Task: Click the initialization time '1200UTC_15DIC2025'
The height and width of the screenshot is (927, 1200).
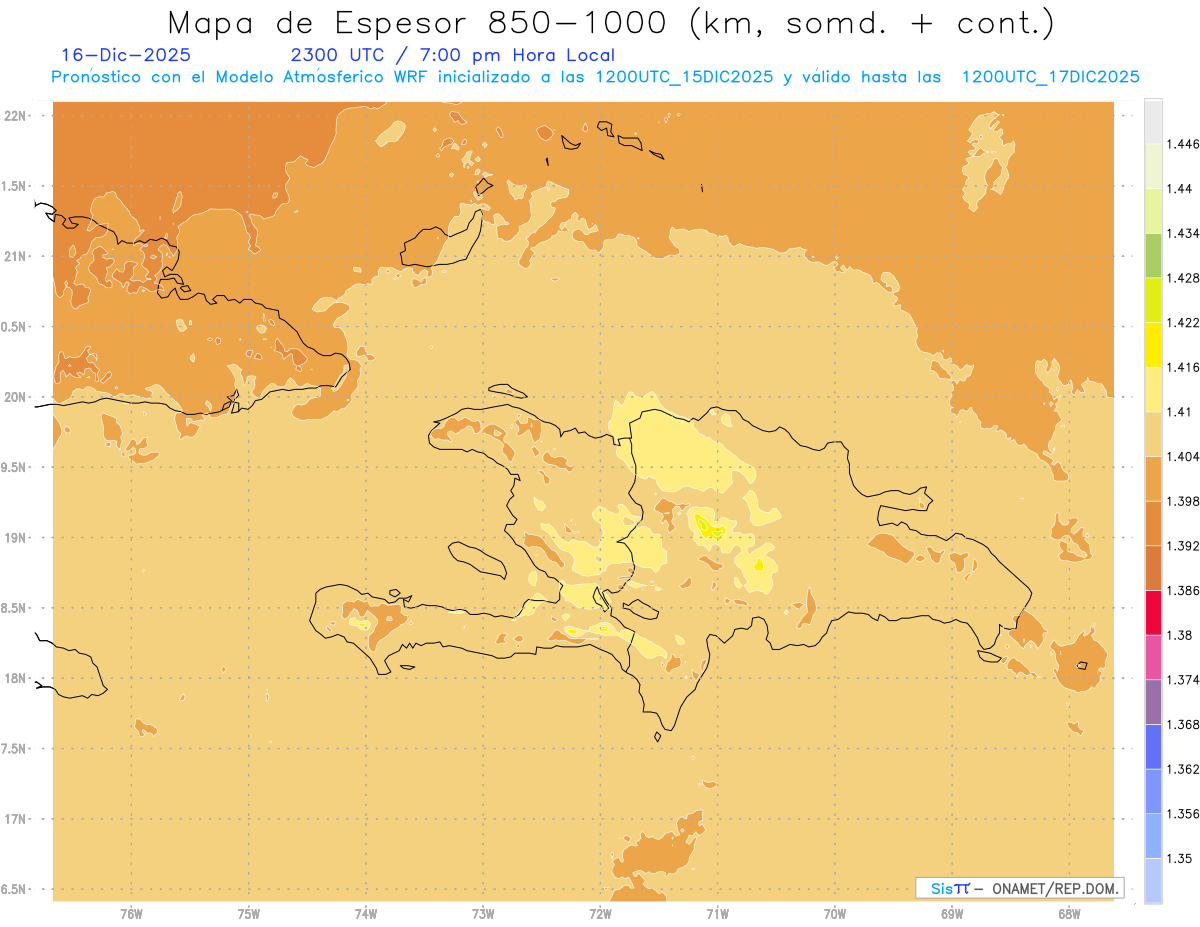Action: tap(683, 77)
